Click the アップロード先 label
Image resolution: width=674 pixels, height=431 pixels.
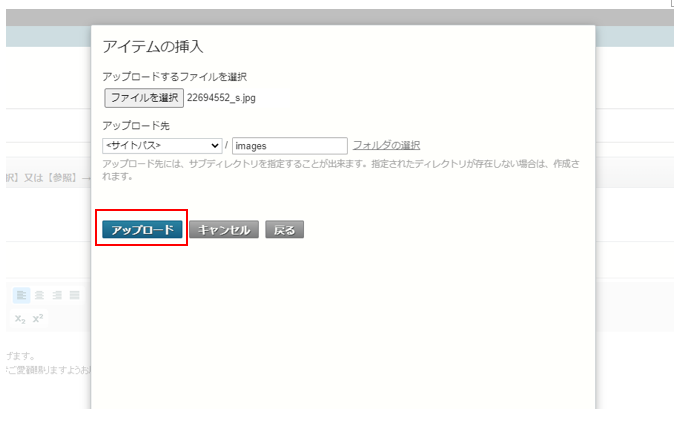[129, 126]
